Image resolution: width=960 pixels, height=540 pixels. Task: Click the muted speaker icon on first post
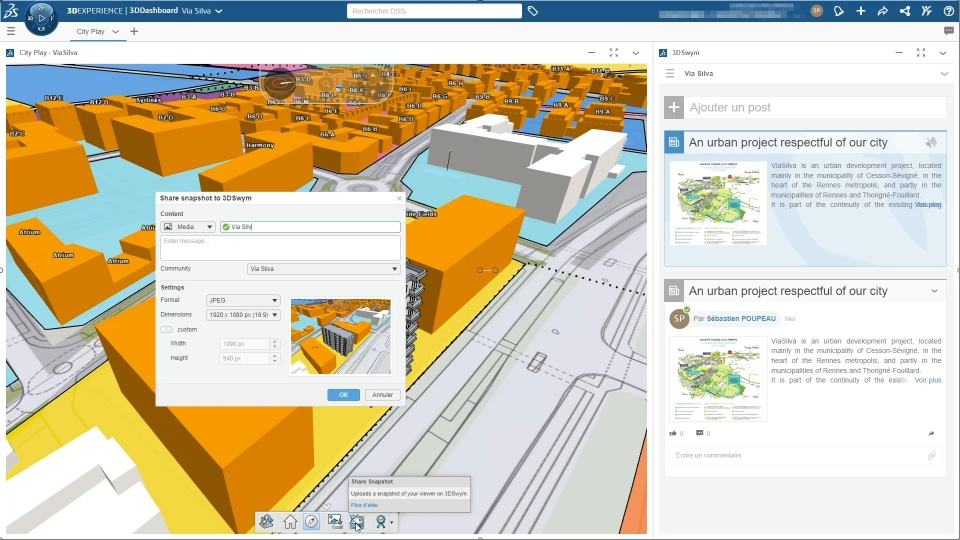click(x=931, y=143)
